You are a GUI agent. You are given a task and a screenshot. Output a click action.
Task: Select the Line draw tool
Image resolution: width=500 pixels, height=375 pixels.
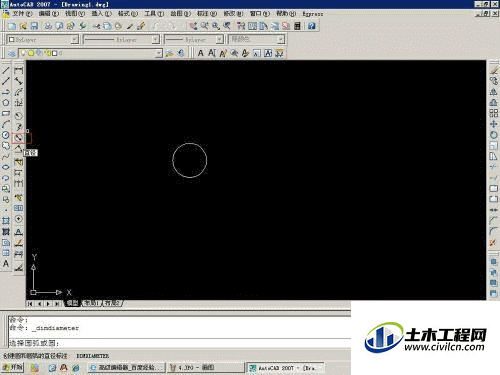point(6,70)
